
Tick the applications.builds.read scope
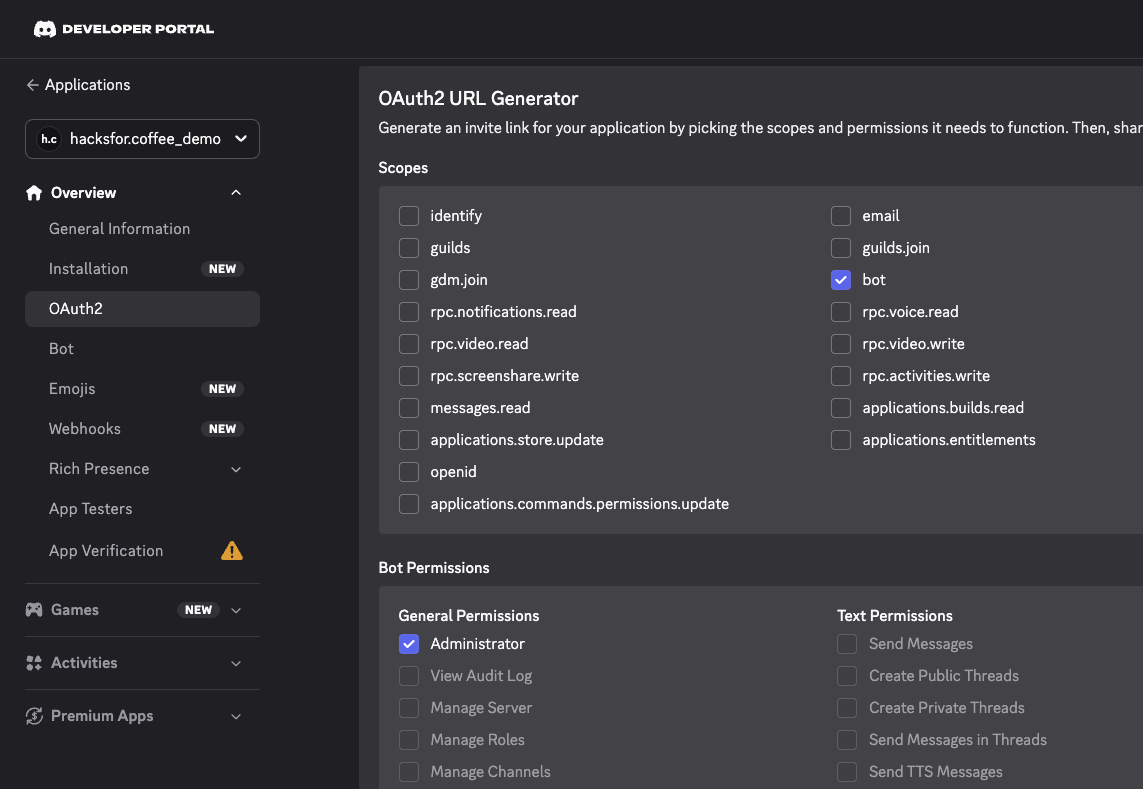[x=840, y=408]
